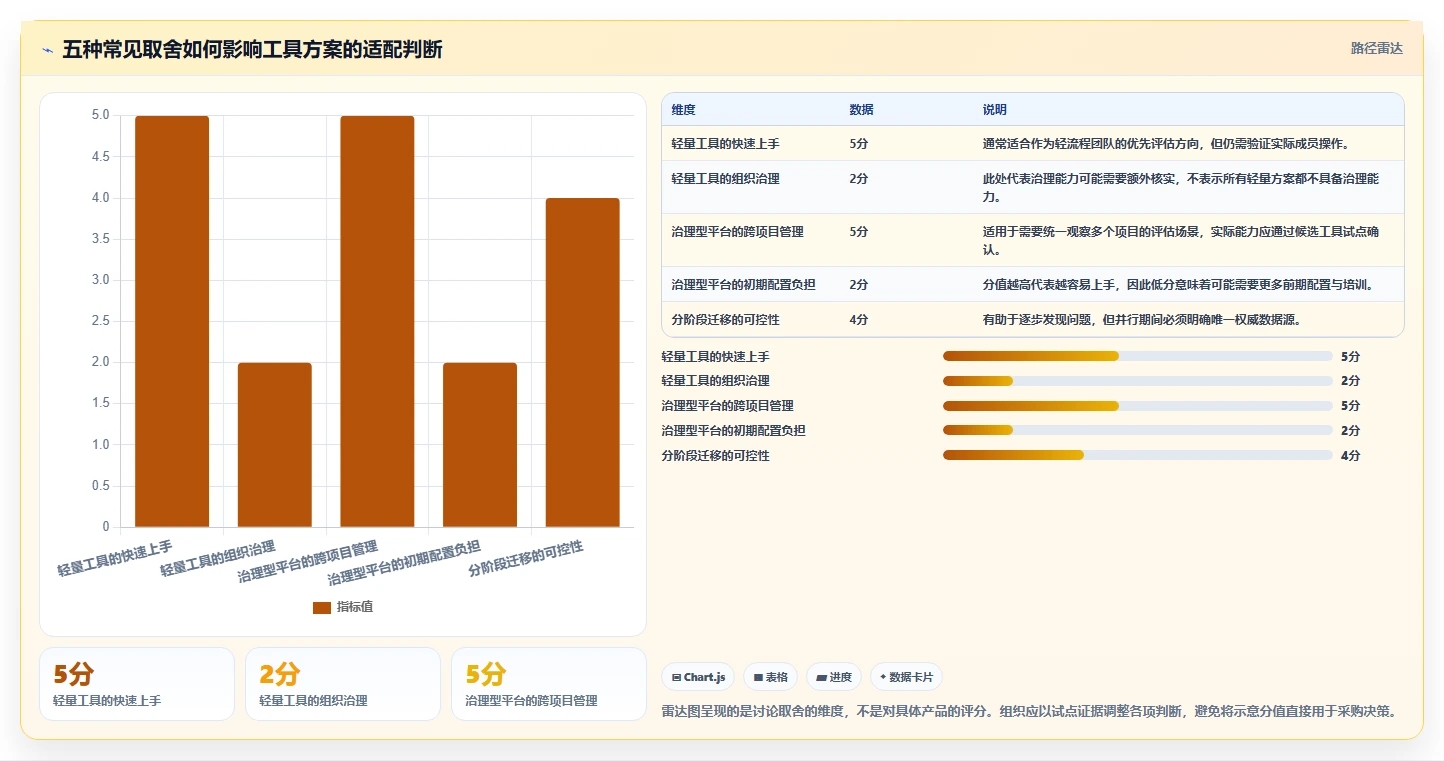Click x-axis label 治理型平台的初期配置负担 under the chart
The image size is (1444, 761).
405,563
